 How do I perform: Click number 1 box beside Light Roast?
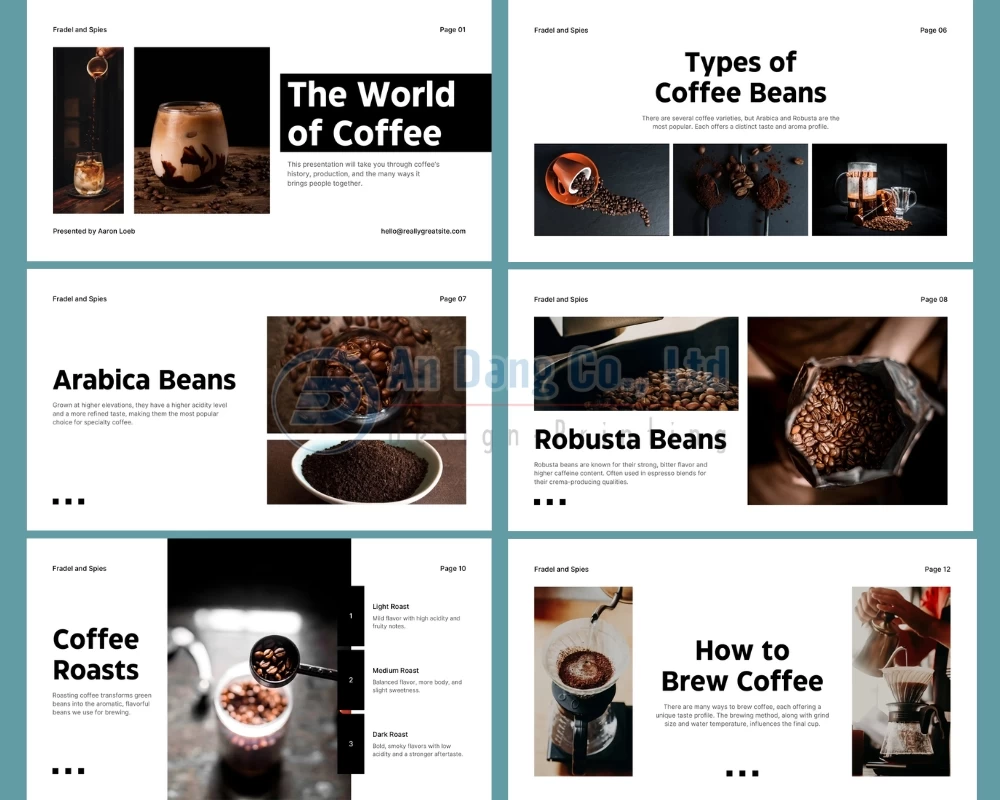[350, 616]
